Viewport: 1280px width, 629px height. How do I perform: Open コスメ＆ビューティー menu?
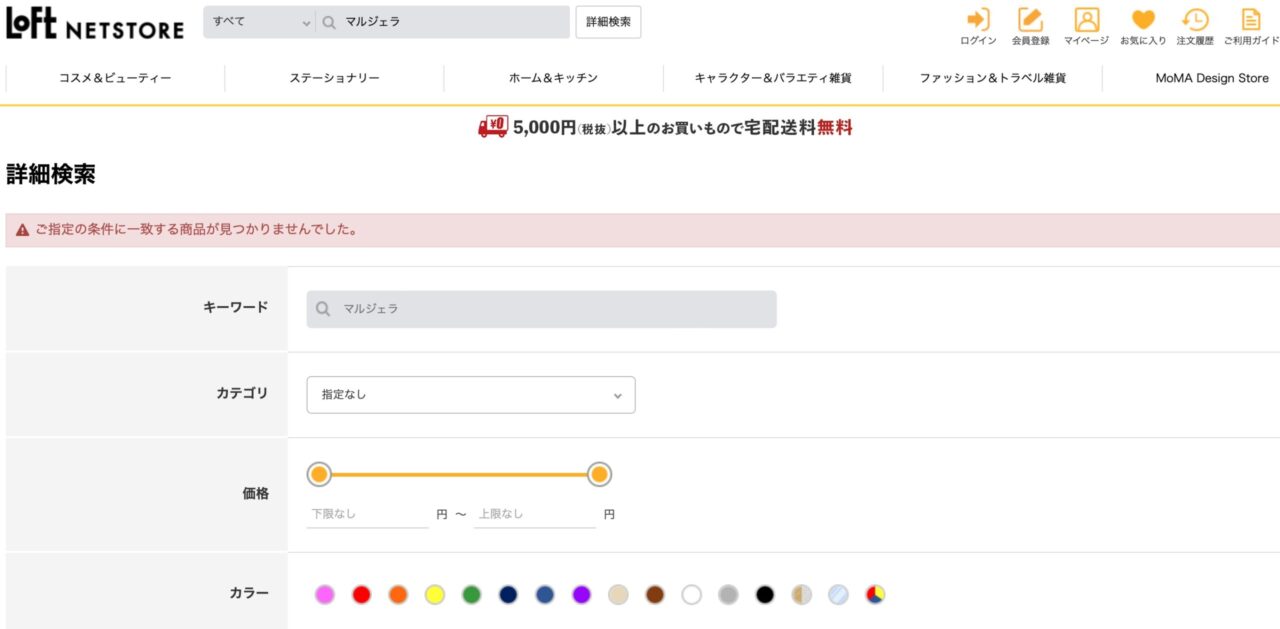(x=115, y=78)
